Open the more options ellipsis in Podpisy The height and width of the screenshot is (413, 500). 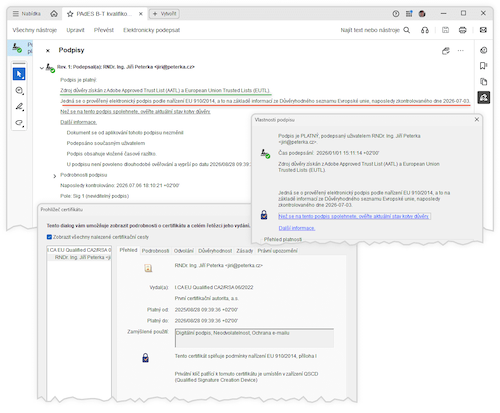tap(461, 51)
